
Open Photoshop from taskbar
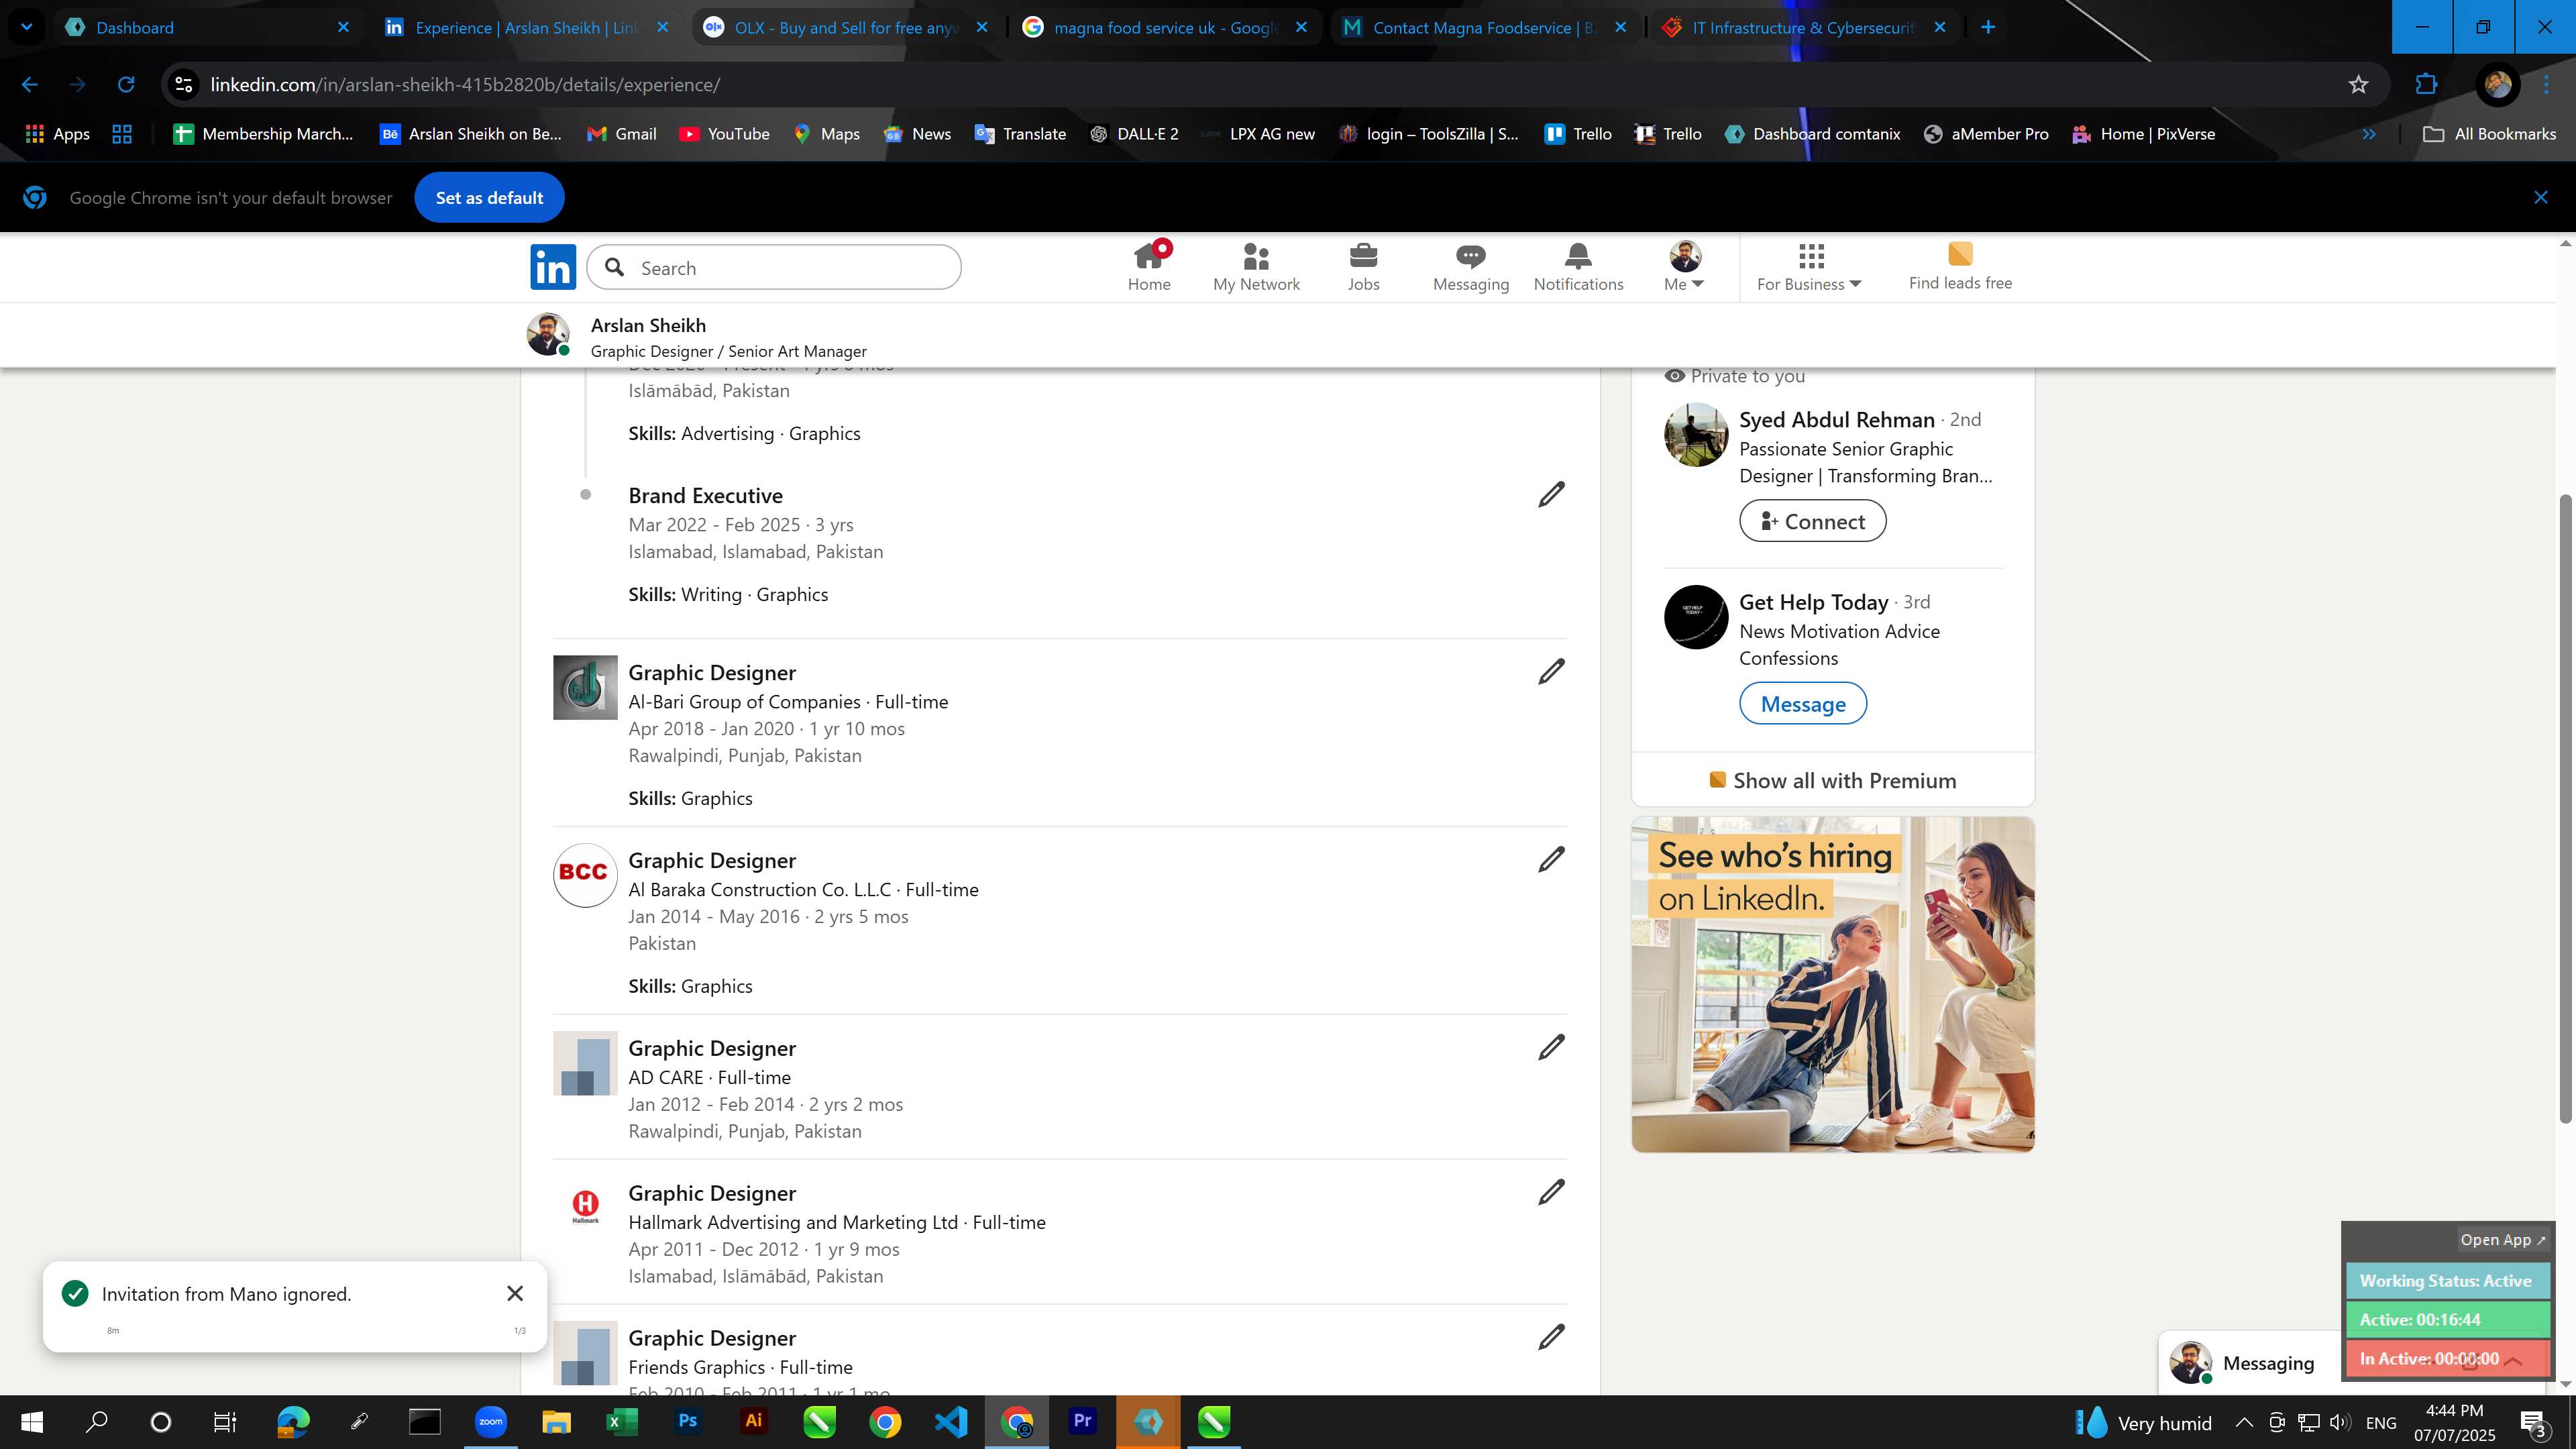[687, 1422]
